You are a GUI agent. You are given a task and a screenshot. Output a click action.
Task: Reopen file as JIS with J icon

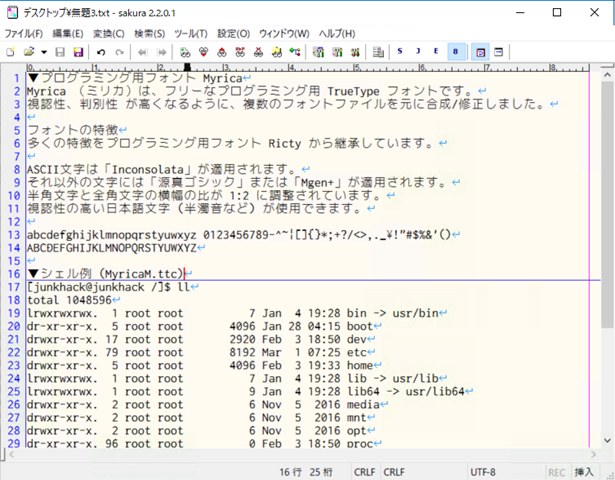click(x=418, y=51)
